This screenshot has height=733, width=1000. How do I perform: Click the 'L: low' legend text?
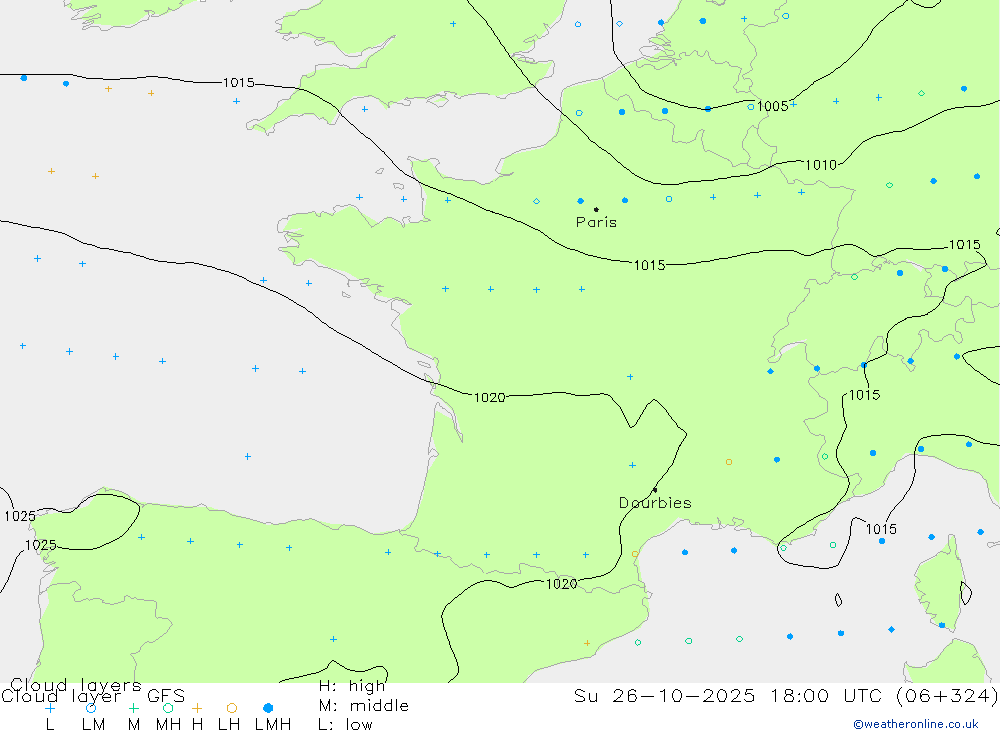[345, 725]
